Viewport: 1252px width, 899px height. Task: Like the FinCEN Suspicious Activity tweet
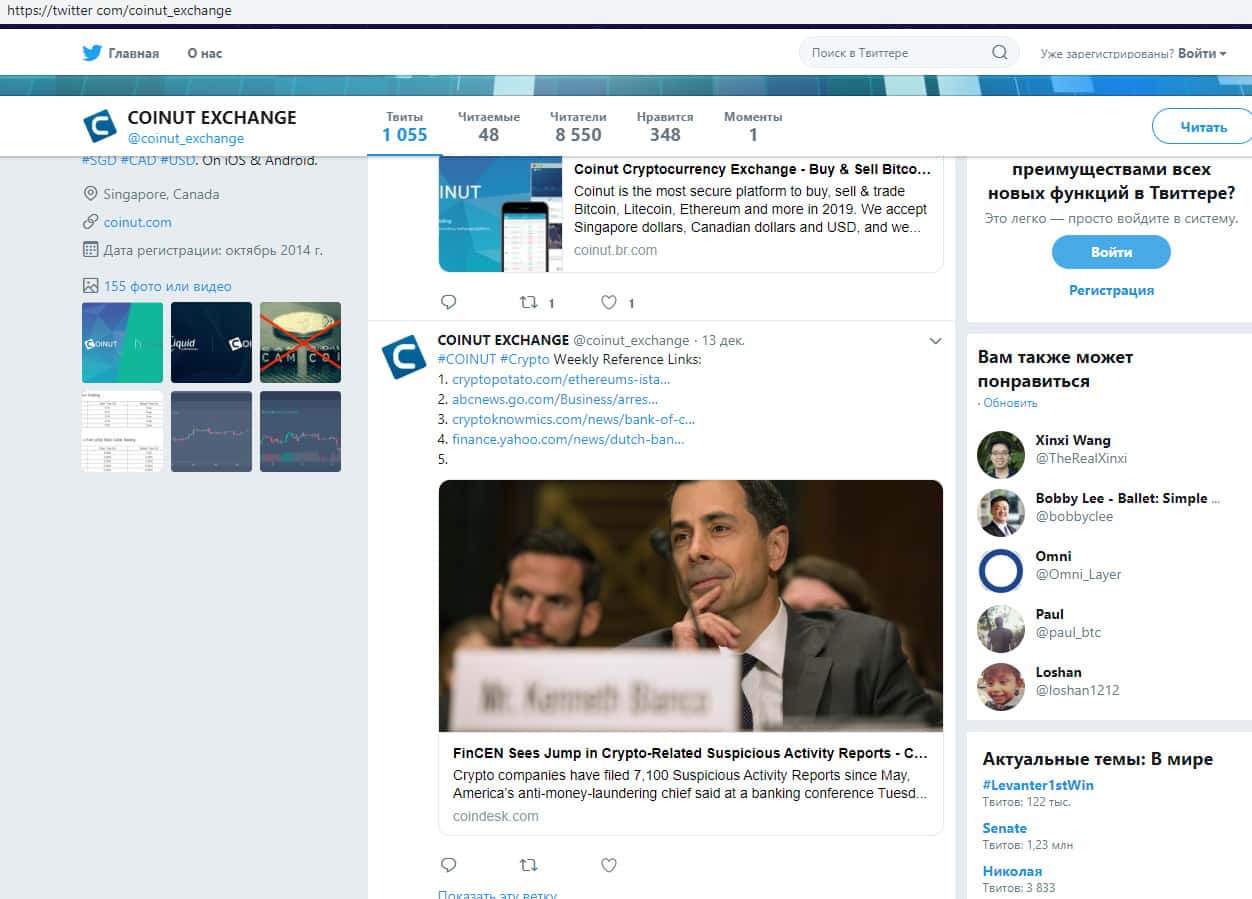tap(609, 865)
